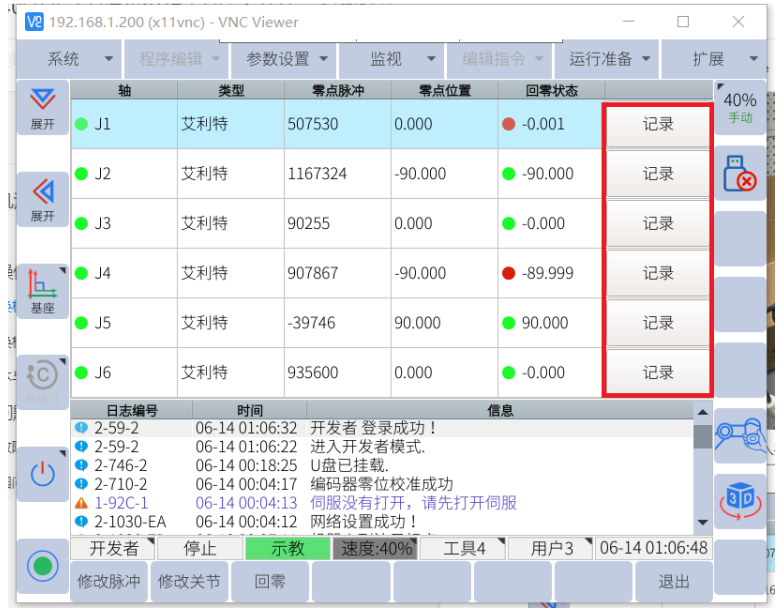The width and height of the screenshot is (780, 608).
Task: Expand the 系统 dropdown menu
Action: 70,59
